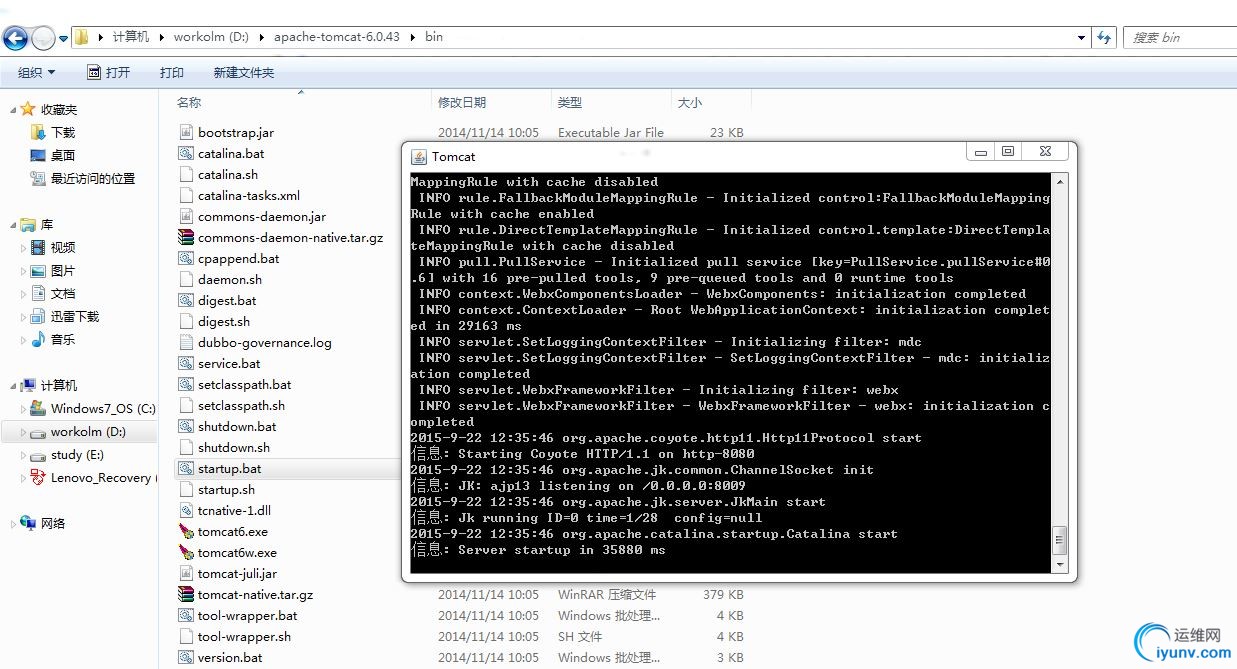Select catalina-tasks.xml file icon
The height and width of the screenshot is (669, 1237).
click(x=186, y=195)
